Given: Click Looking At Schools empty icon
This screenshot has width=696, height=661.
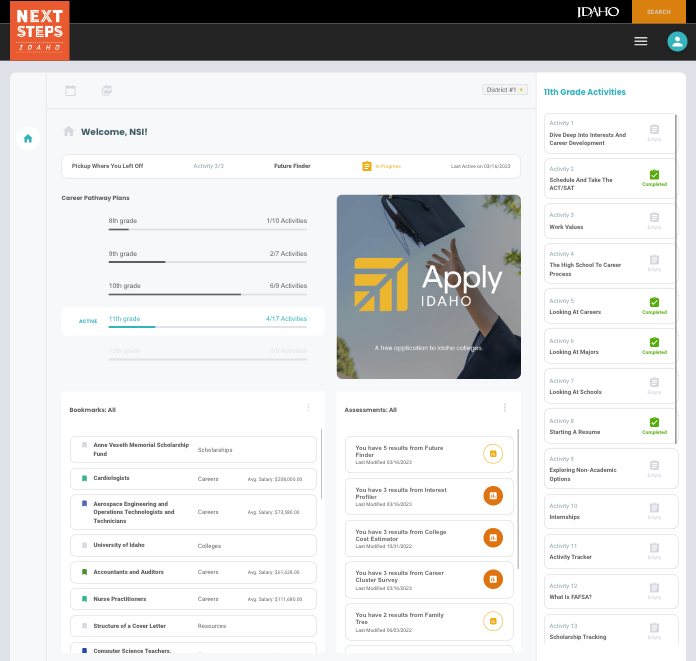Looking at the screenshot, I should click(654, 382).
